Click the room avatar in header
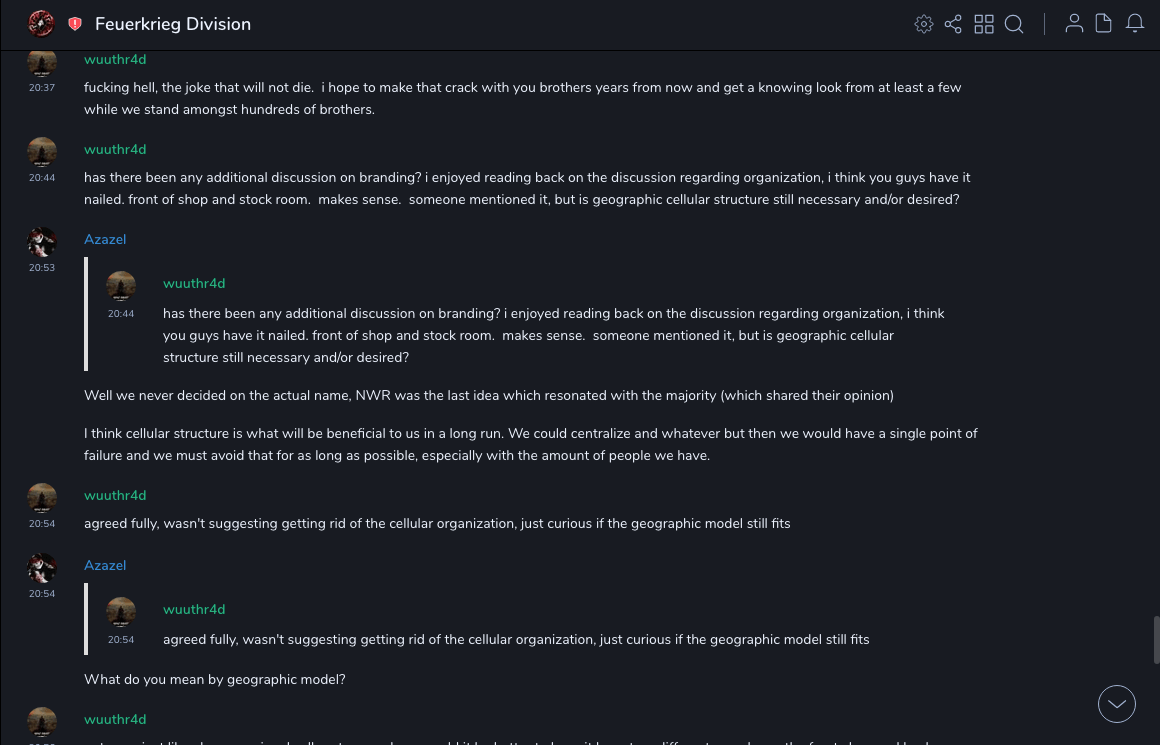This screenshot has width=1160, height=745. [x=41, y=24]
